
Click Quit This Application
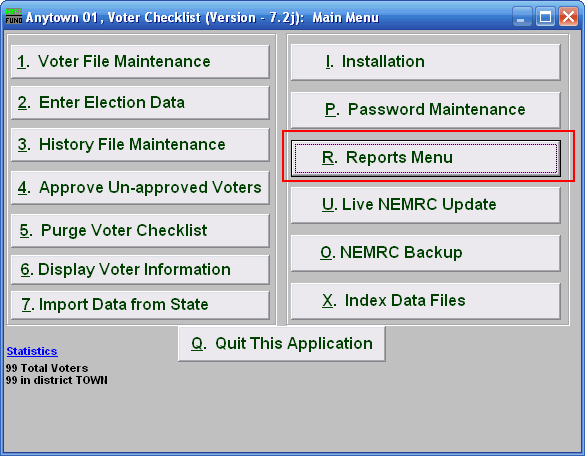[x=282, y=344]
